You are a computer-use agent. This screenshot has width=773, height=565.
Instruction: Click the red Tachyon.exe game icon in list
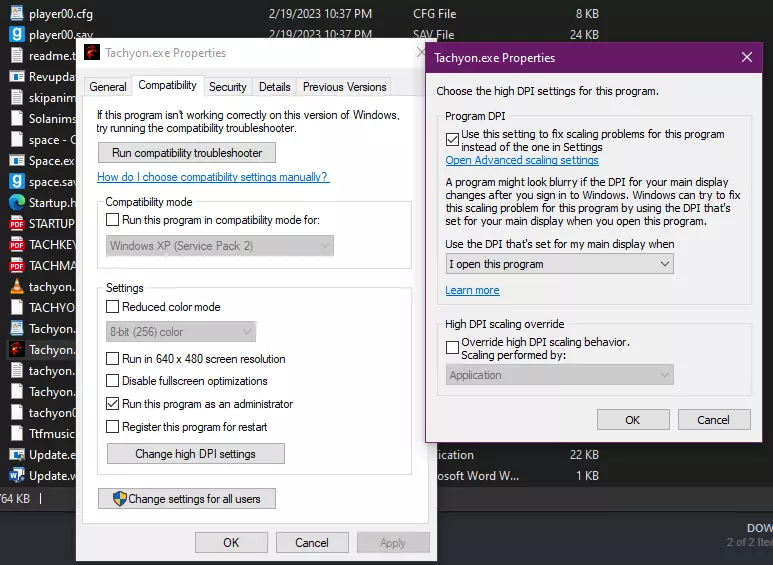17,349
